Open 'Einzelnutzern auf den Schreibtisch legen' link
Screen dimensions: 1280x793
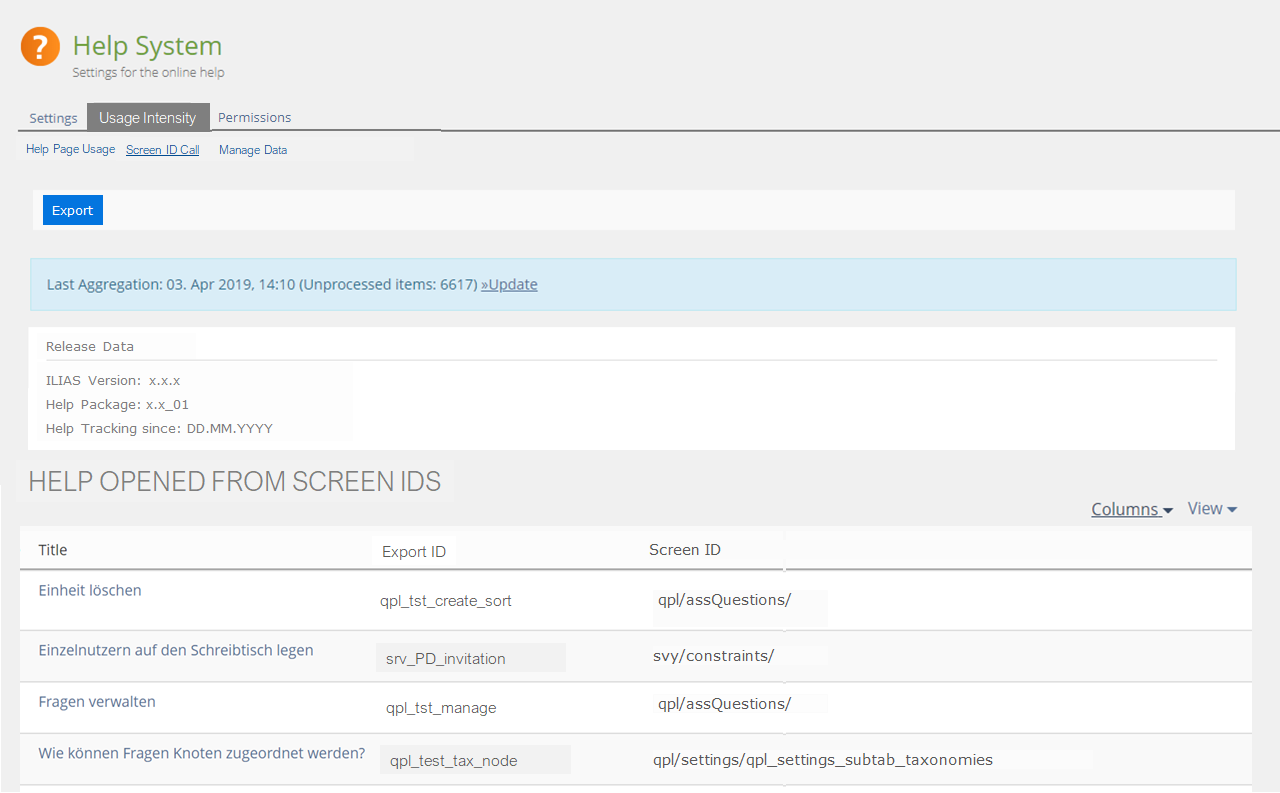click(x=176, y=650)
